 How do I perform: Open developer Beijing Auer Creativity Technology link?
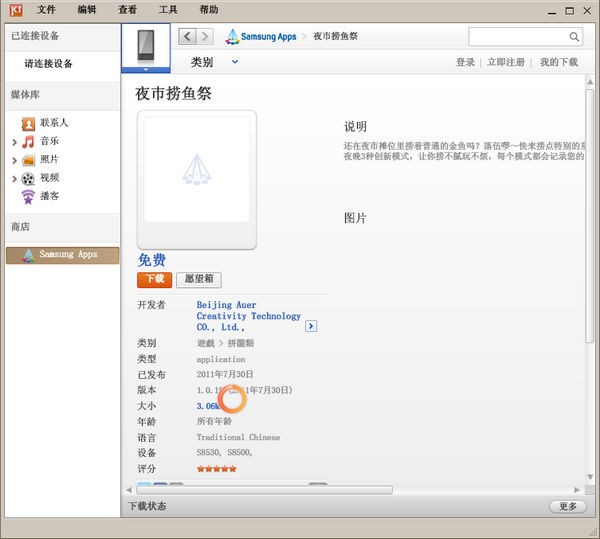[249, 316]
